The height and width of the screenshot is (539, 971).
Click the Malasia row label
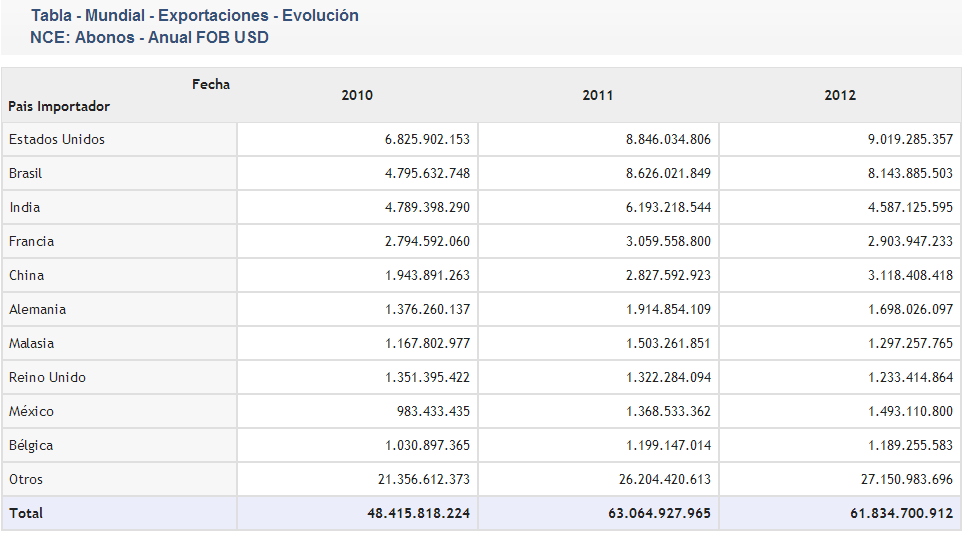click(x=32, y=343)
